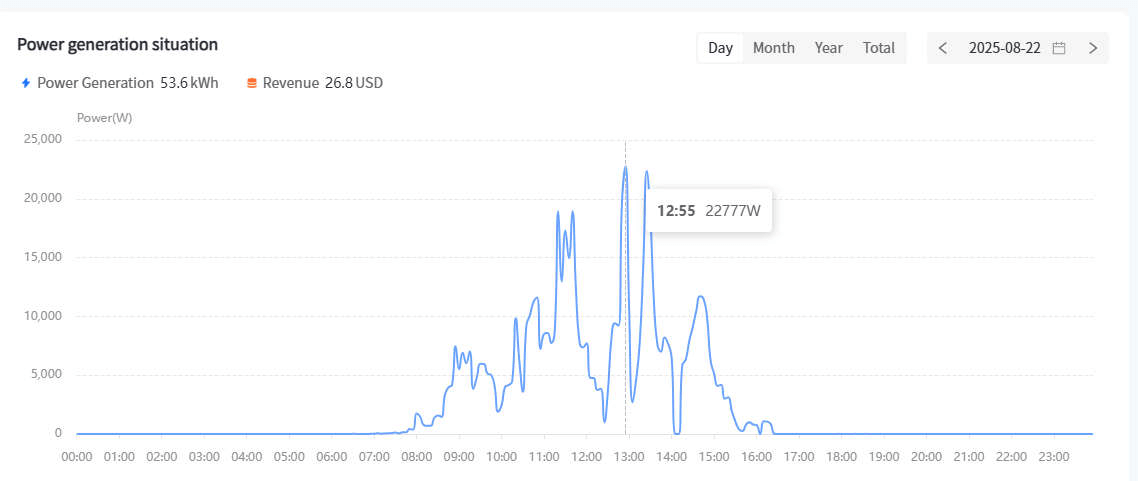Click the 08:00 x-axis label
The width and height of the screenshot is (1138, 481).
coord(417,457)
